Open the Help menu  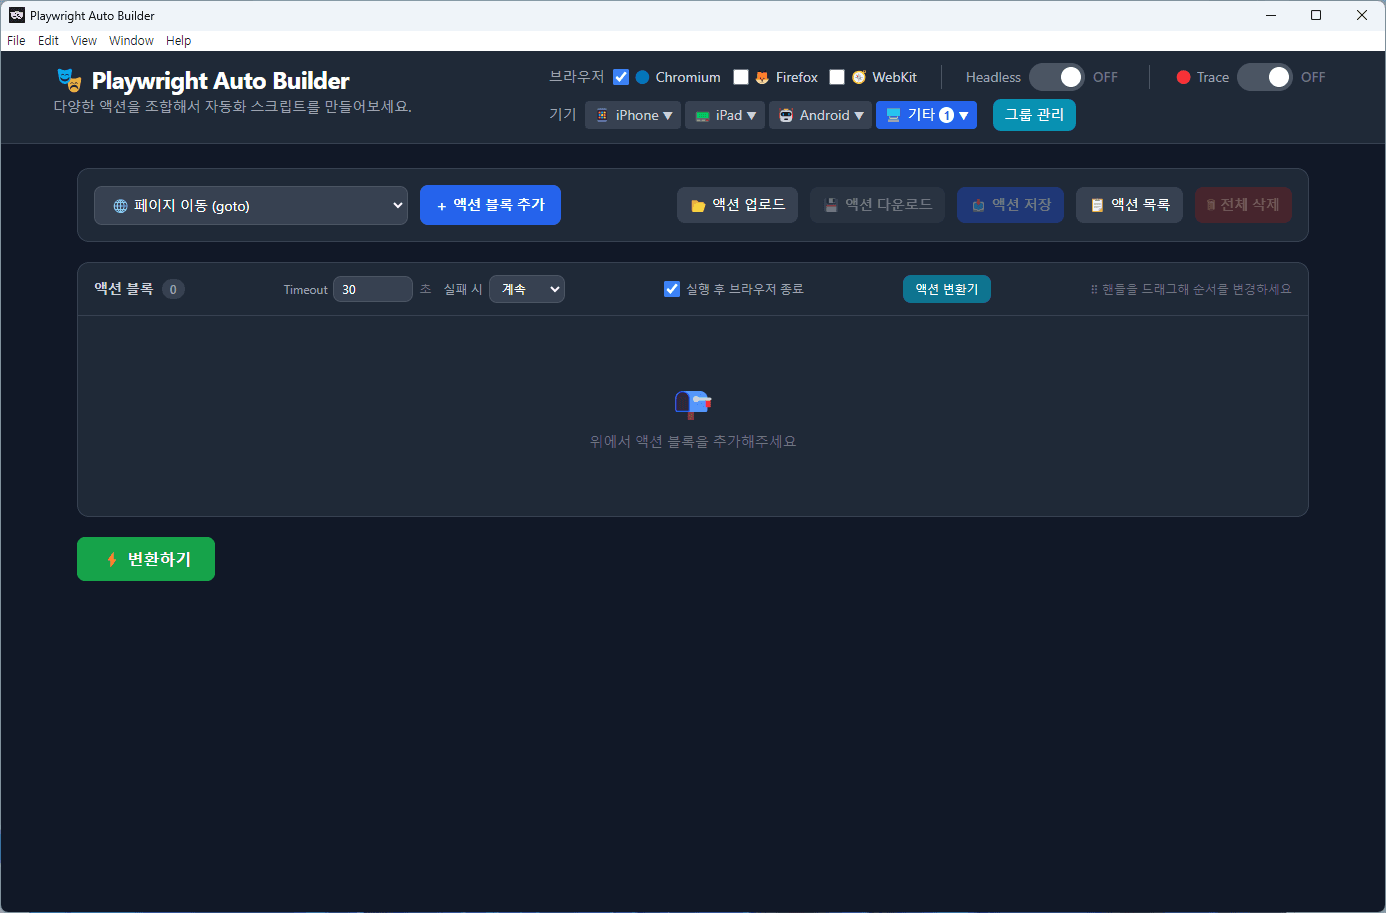tap(178, 41)
